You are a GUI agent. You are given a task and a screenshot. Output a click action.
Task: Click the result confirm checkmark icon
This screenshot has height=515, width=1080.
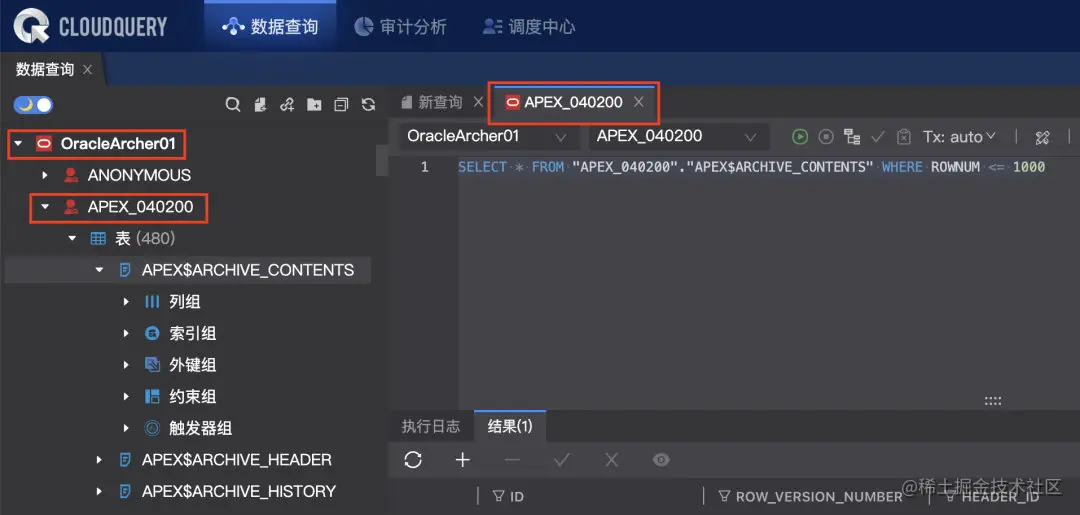tap(562, 460)
